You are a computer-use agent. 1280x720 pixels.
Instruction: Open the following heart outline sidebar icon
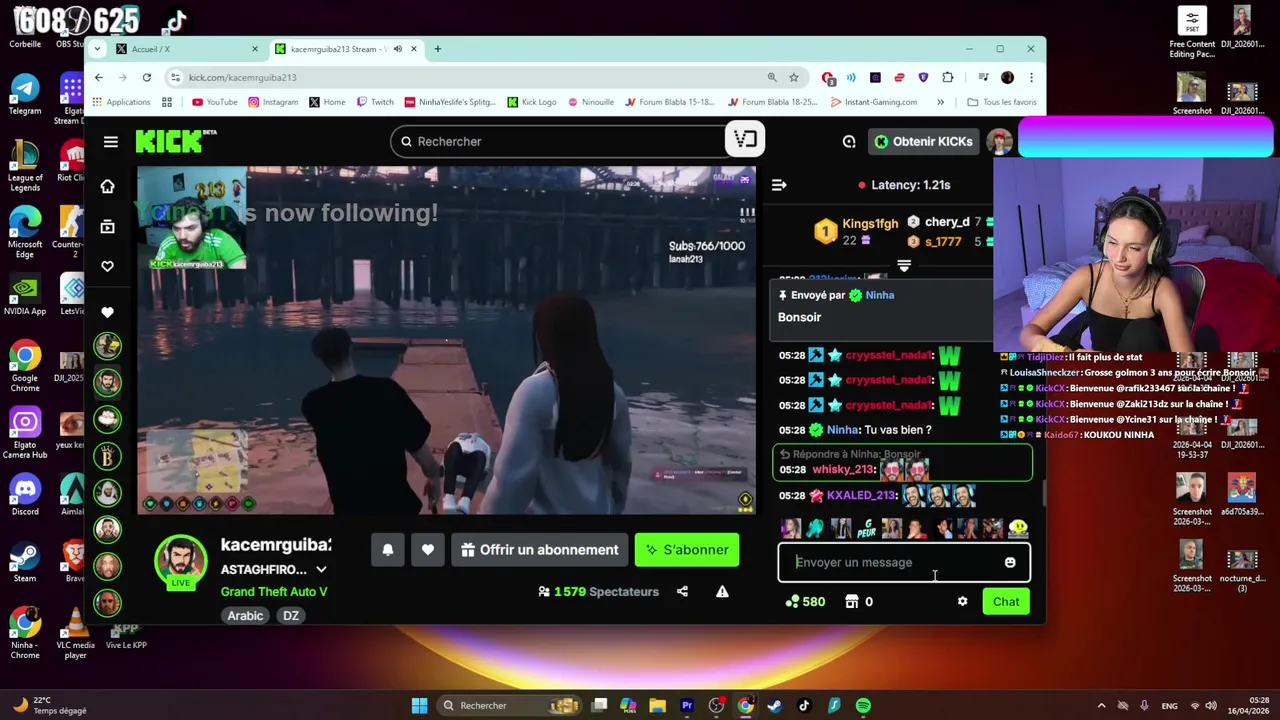coord(108,266)
